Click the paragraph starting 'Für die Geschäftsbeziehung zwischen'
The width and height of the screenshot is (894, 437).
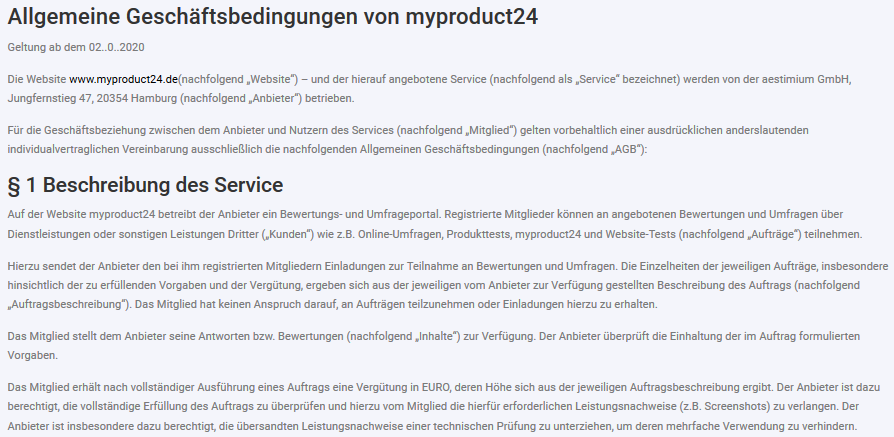click(x=408, y=140)
